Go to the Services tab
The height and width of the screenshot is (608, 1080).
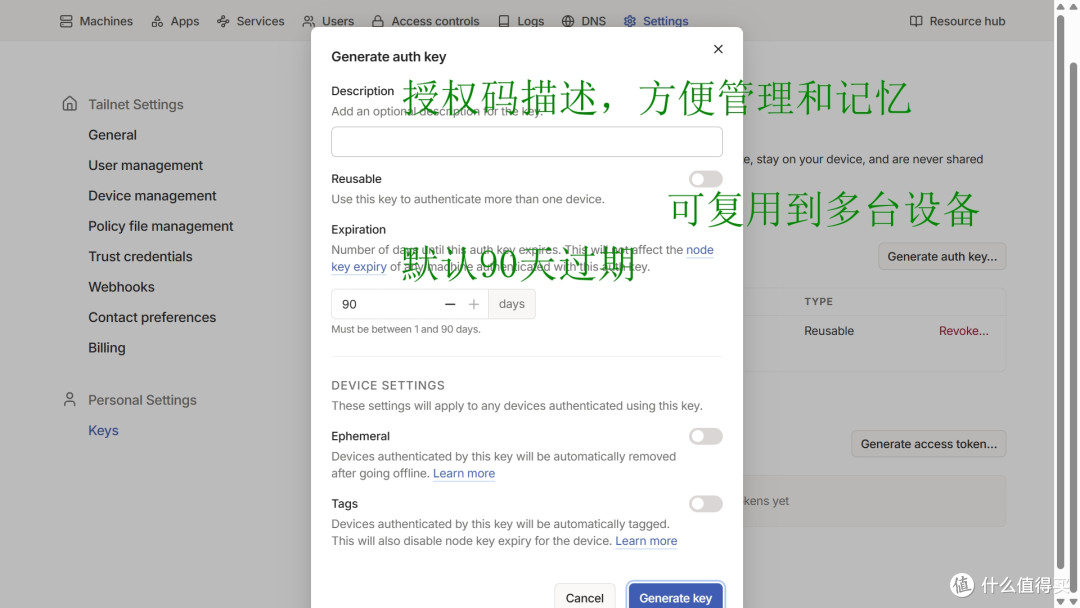click(x=250, y=21)
